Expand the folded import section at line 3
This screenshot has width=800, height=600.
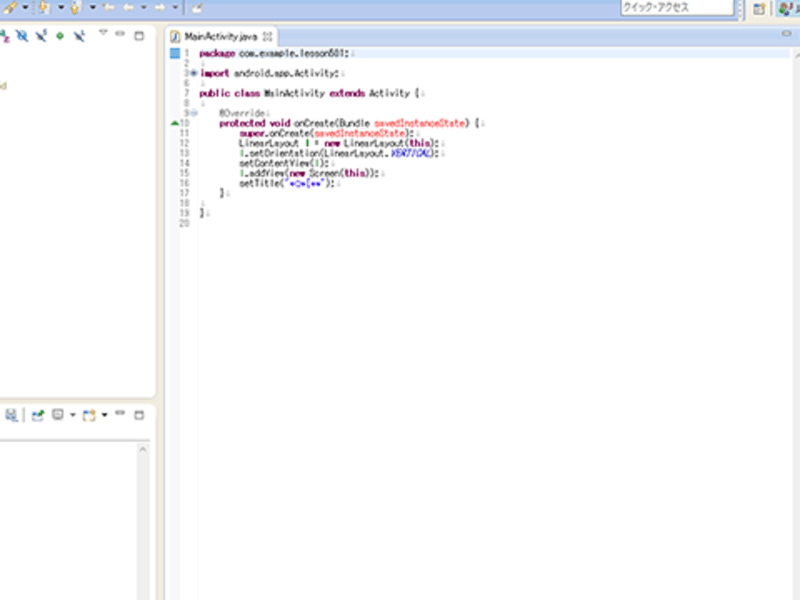pos(192,73)
